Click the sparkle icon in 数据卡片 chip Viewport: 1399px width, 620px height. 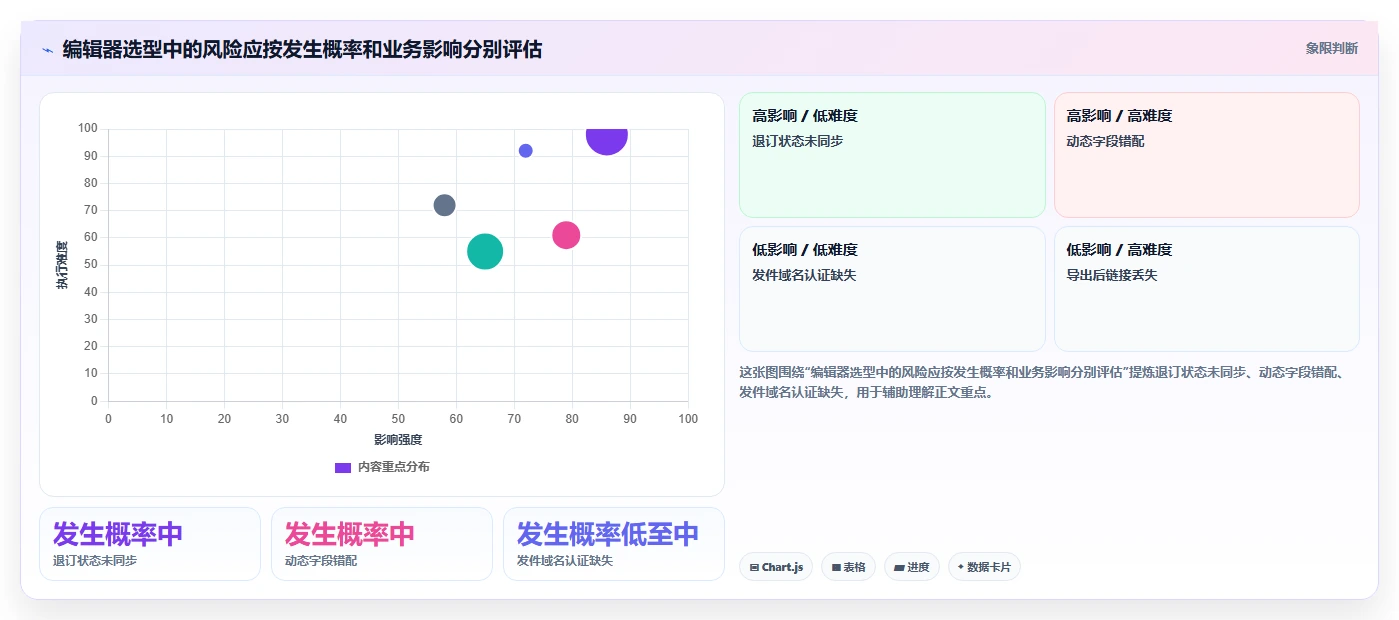coord(961,567)
